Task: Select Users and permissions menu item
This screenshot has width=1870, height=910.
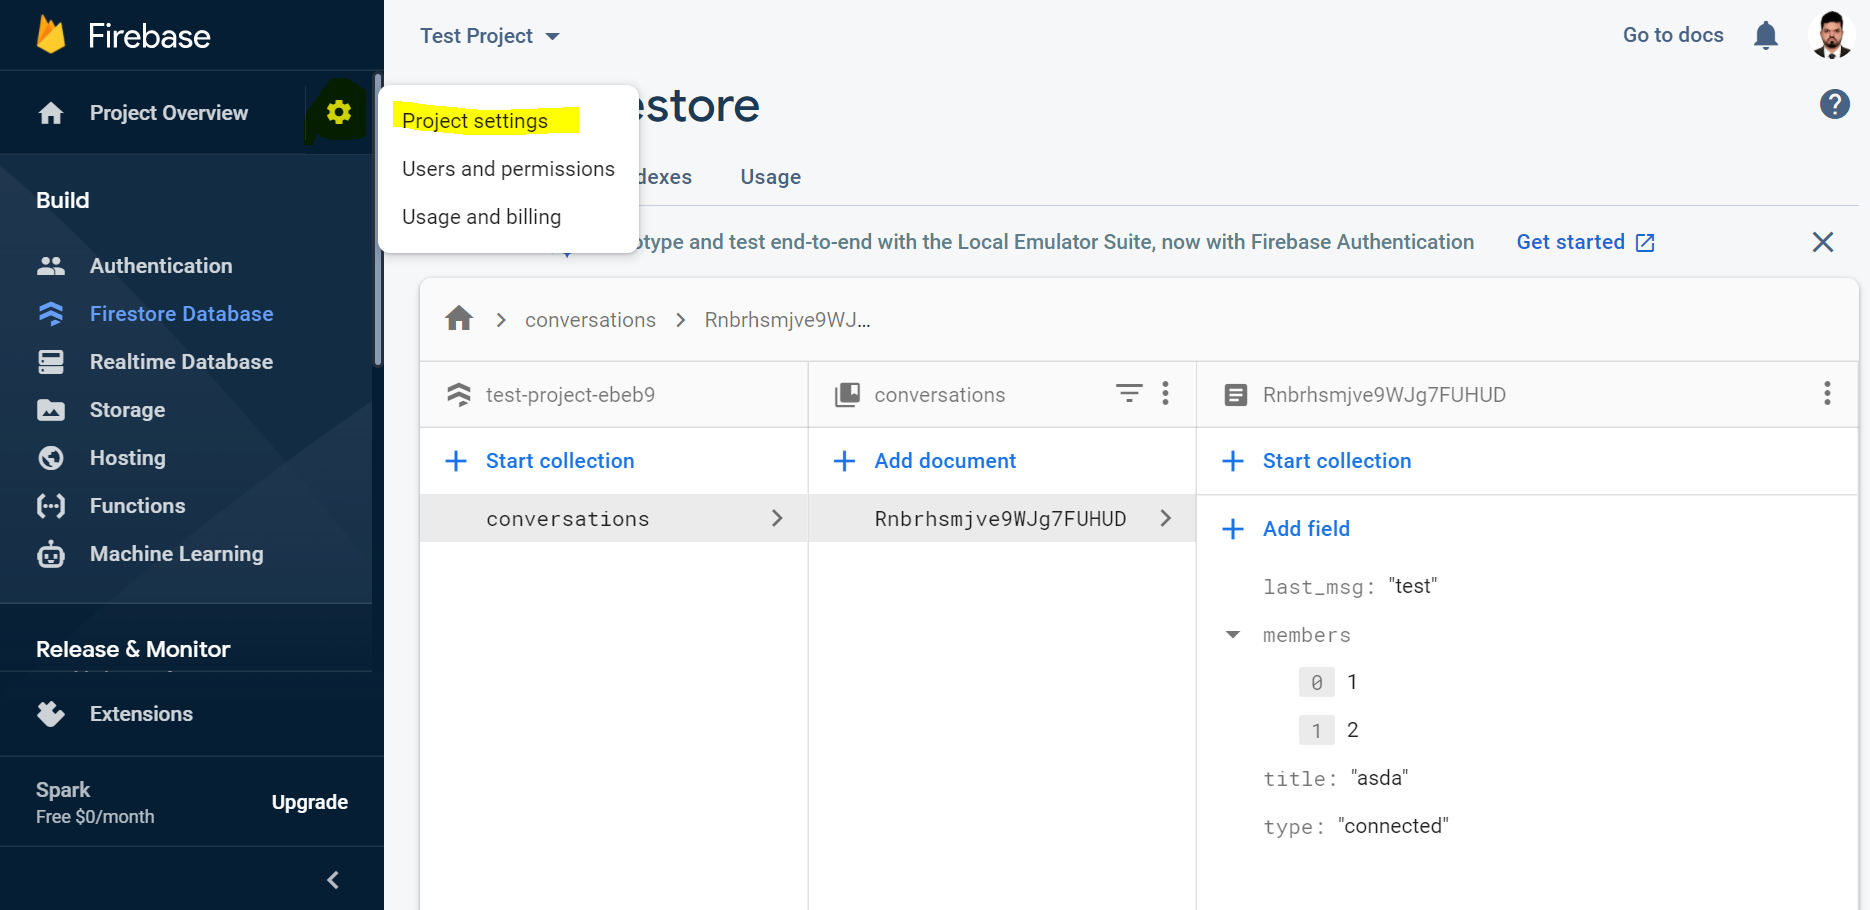Action: click(x=508, y=169)
